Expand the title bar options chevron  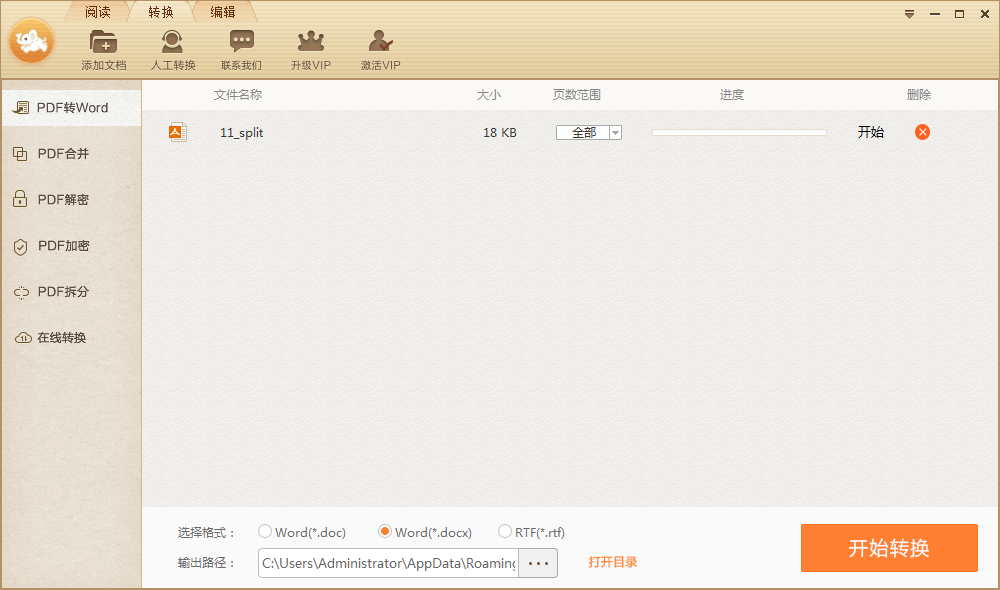(908, 14)
